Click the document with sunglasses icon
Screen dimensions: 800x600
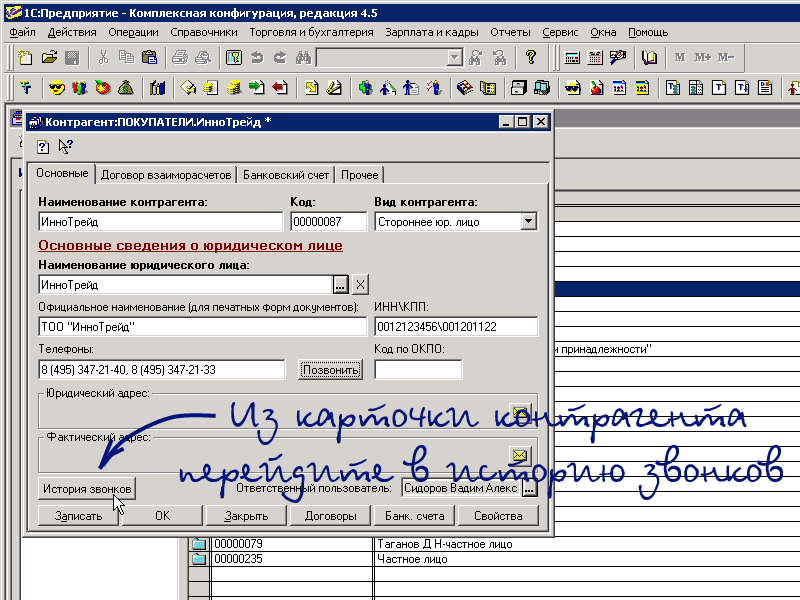(x=573, y=88)
